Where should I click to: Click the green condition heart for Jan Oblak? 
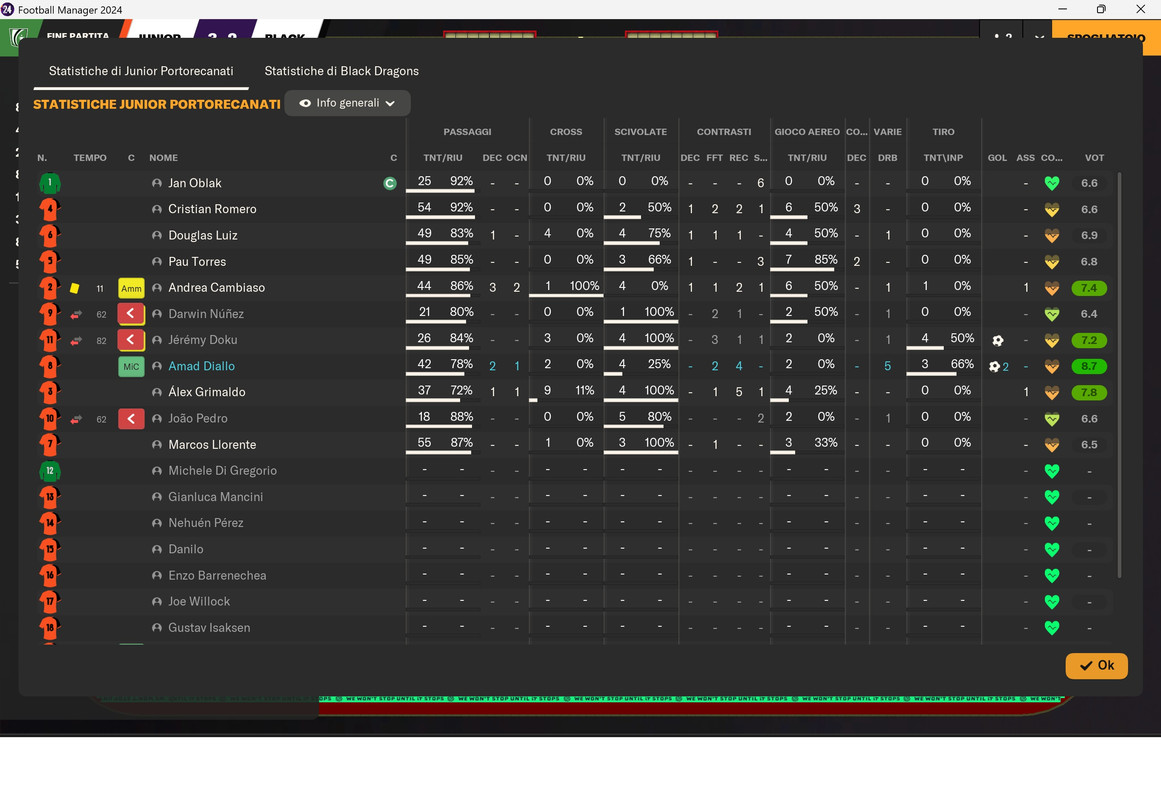point(1051,183)
